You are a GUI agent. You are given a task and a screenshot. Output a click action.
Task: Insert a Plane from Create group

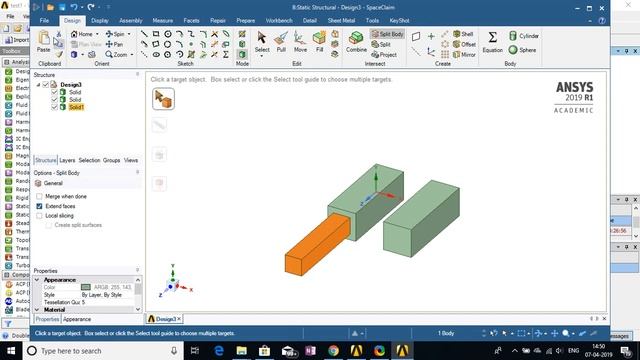[x=416, y=36]
